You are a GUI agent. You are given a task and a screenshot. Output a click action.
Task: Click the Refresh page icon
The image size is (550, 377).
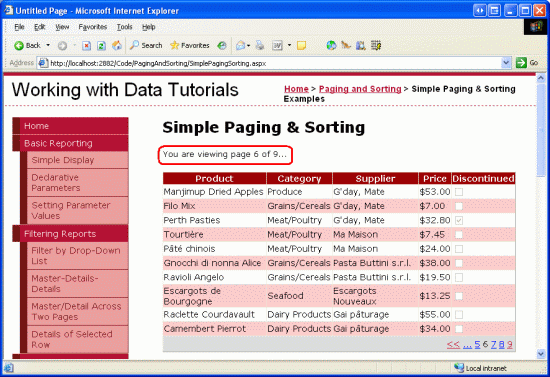click(101, 46)
